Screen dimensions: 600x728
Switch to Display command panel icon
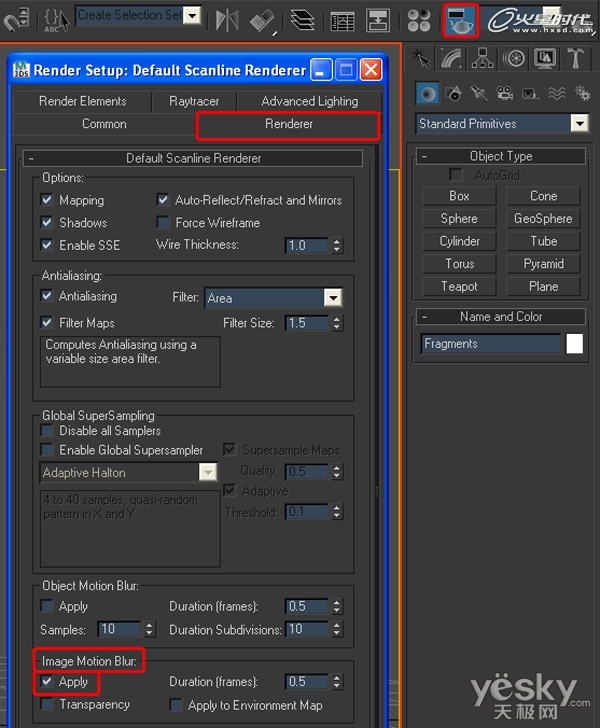[545, 59]
